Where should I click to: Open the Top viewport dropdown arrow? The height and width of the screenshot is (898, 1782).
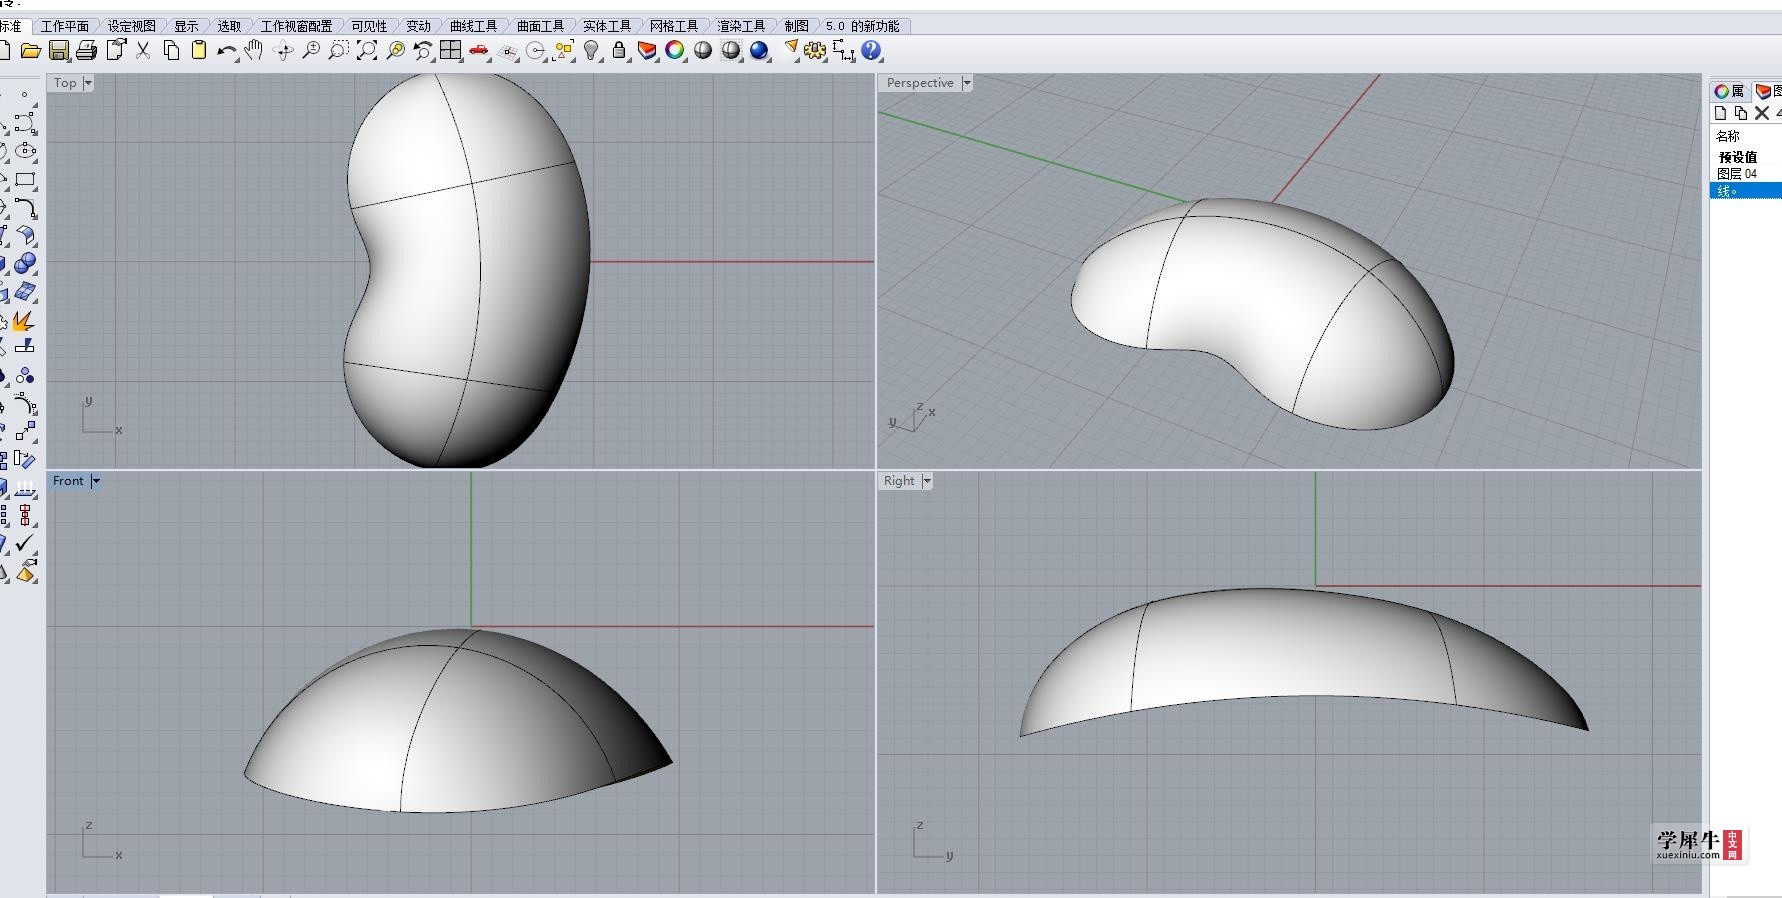[x=88, y=83]
